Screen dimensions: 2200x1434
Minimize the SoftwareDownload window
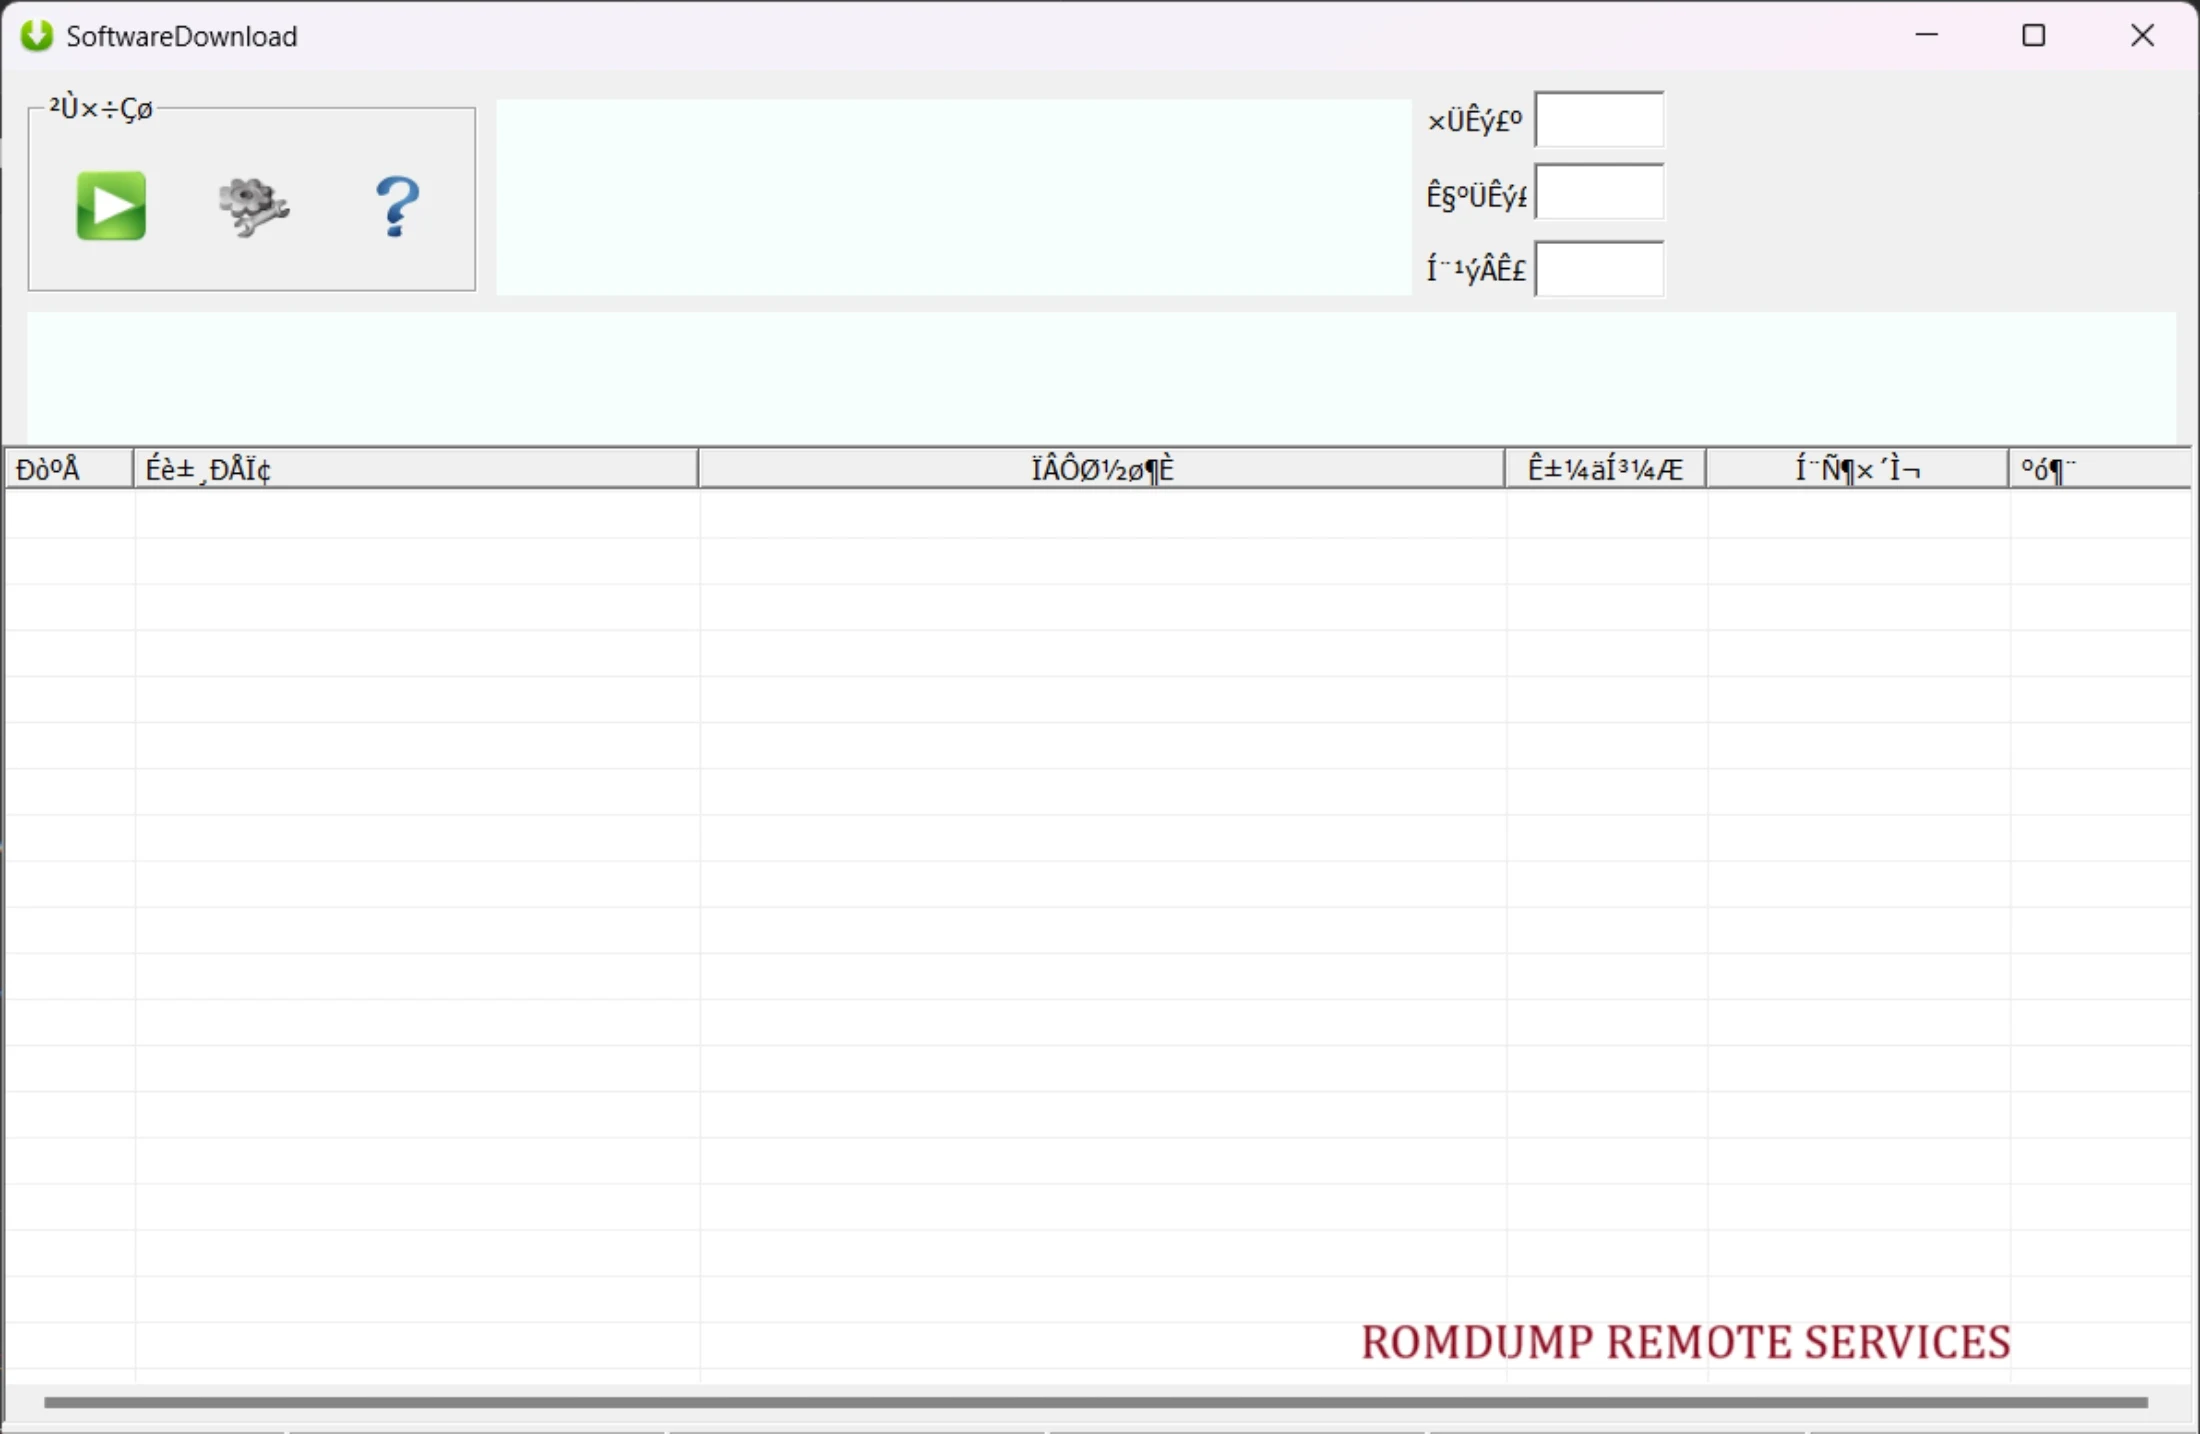pyautogui.click(x=1926, y=36)
